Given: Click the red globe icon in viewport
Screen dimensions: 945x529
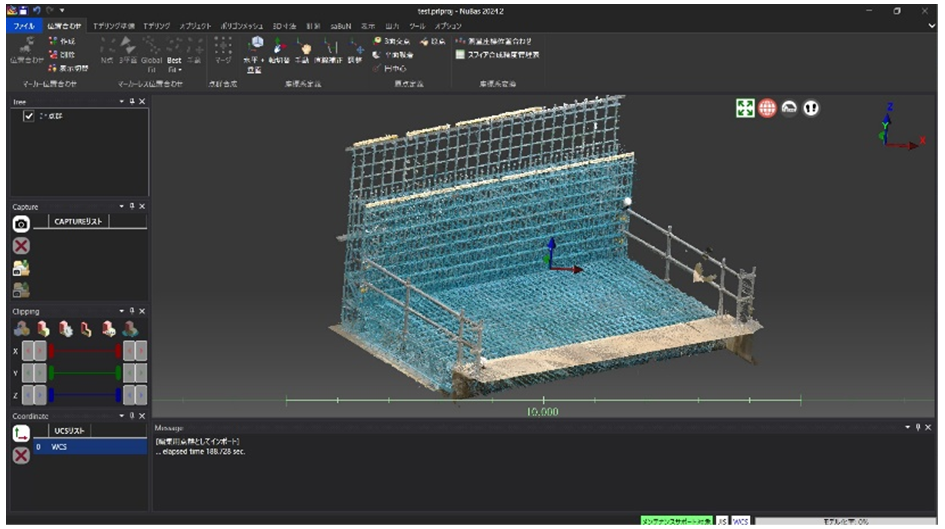Looking at the screenshot, I should pos(767,108).
